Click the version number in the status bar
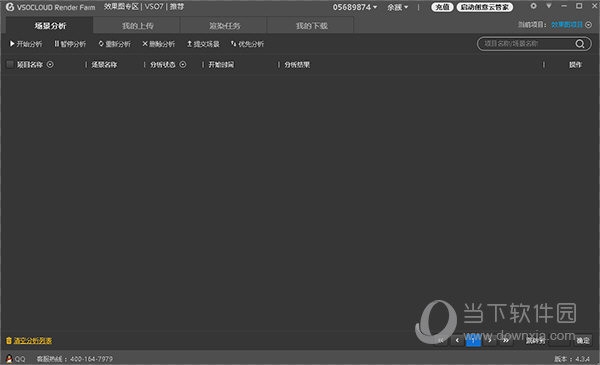Screen dimensions: 600x365 (582, 359)
